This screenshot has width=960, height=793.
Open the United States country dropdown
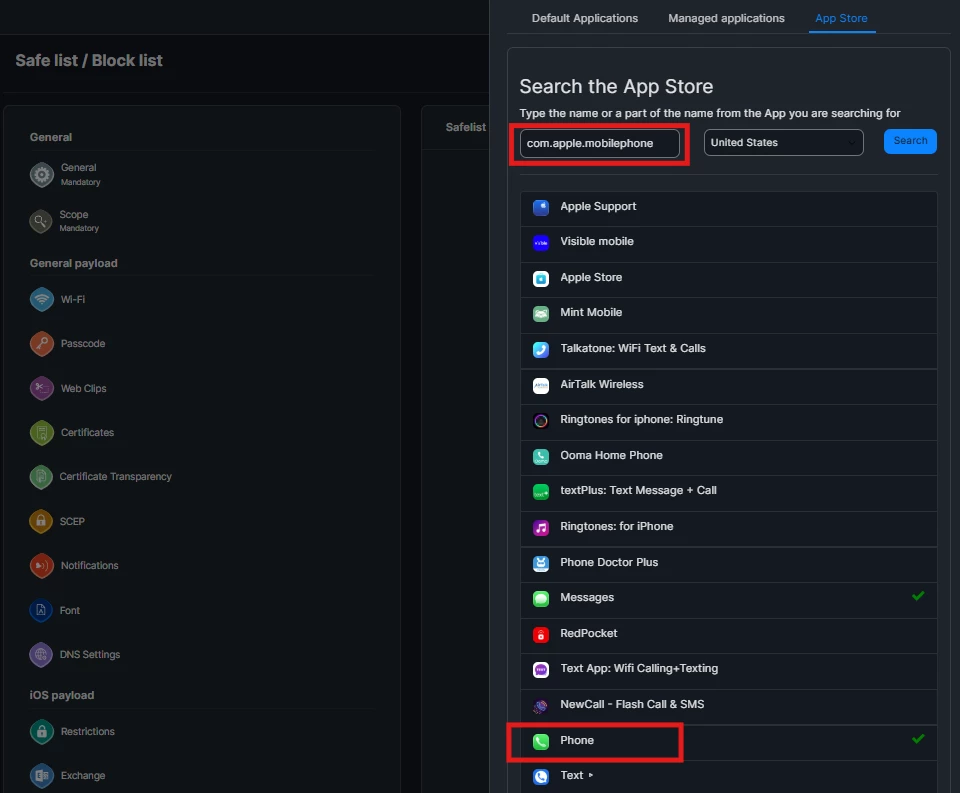tap(783, 142)
